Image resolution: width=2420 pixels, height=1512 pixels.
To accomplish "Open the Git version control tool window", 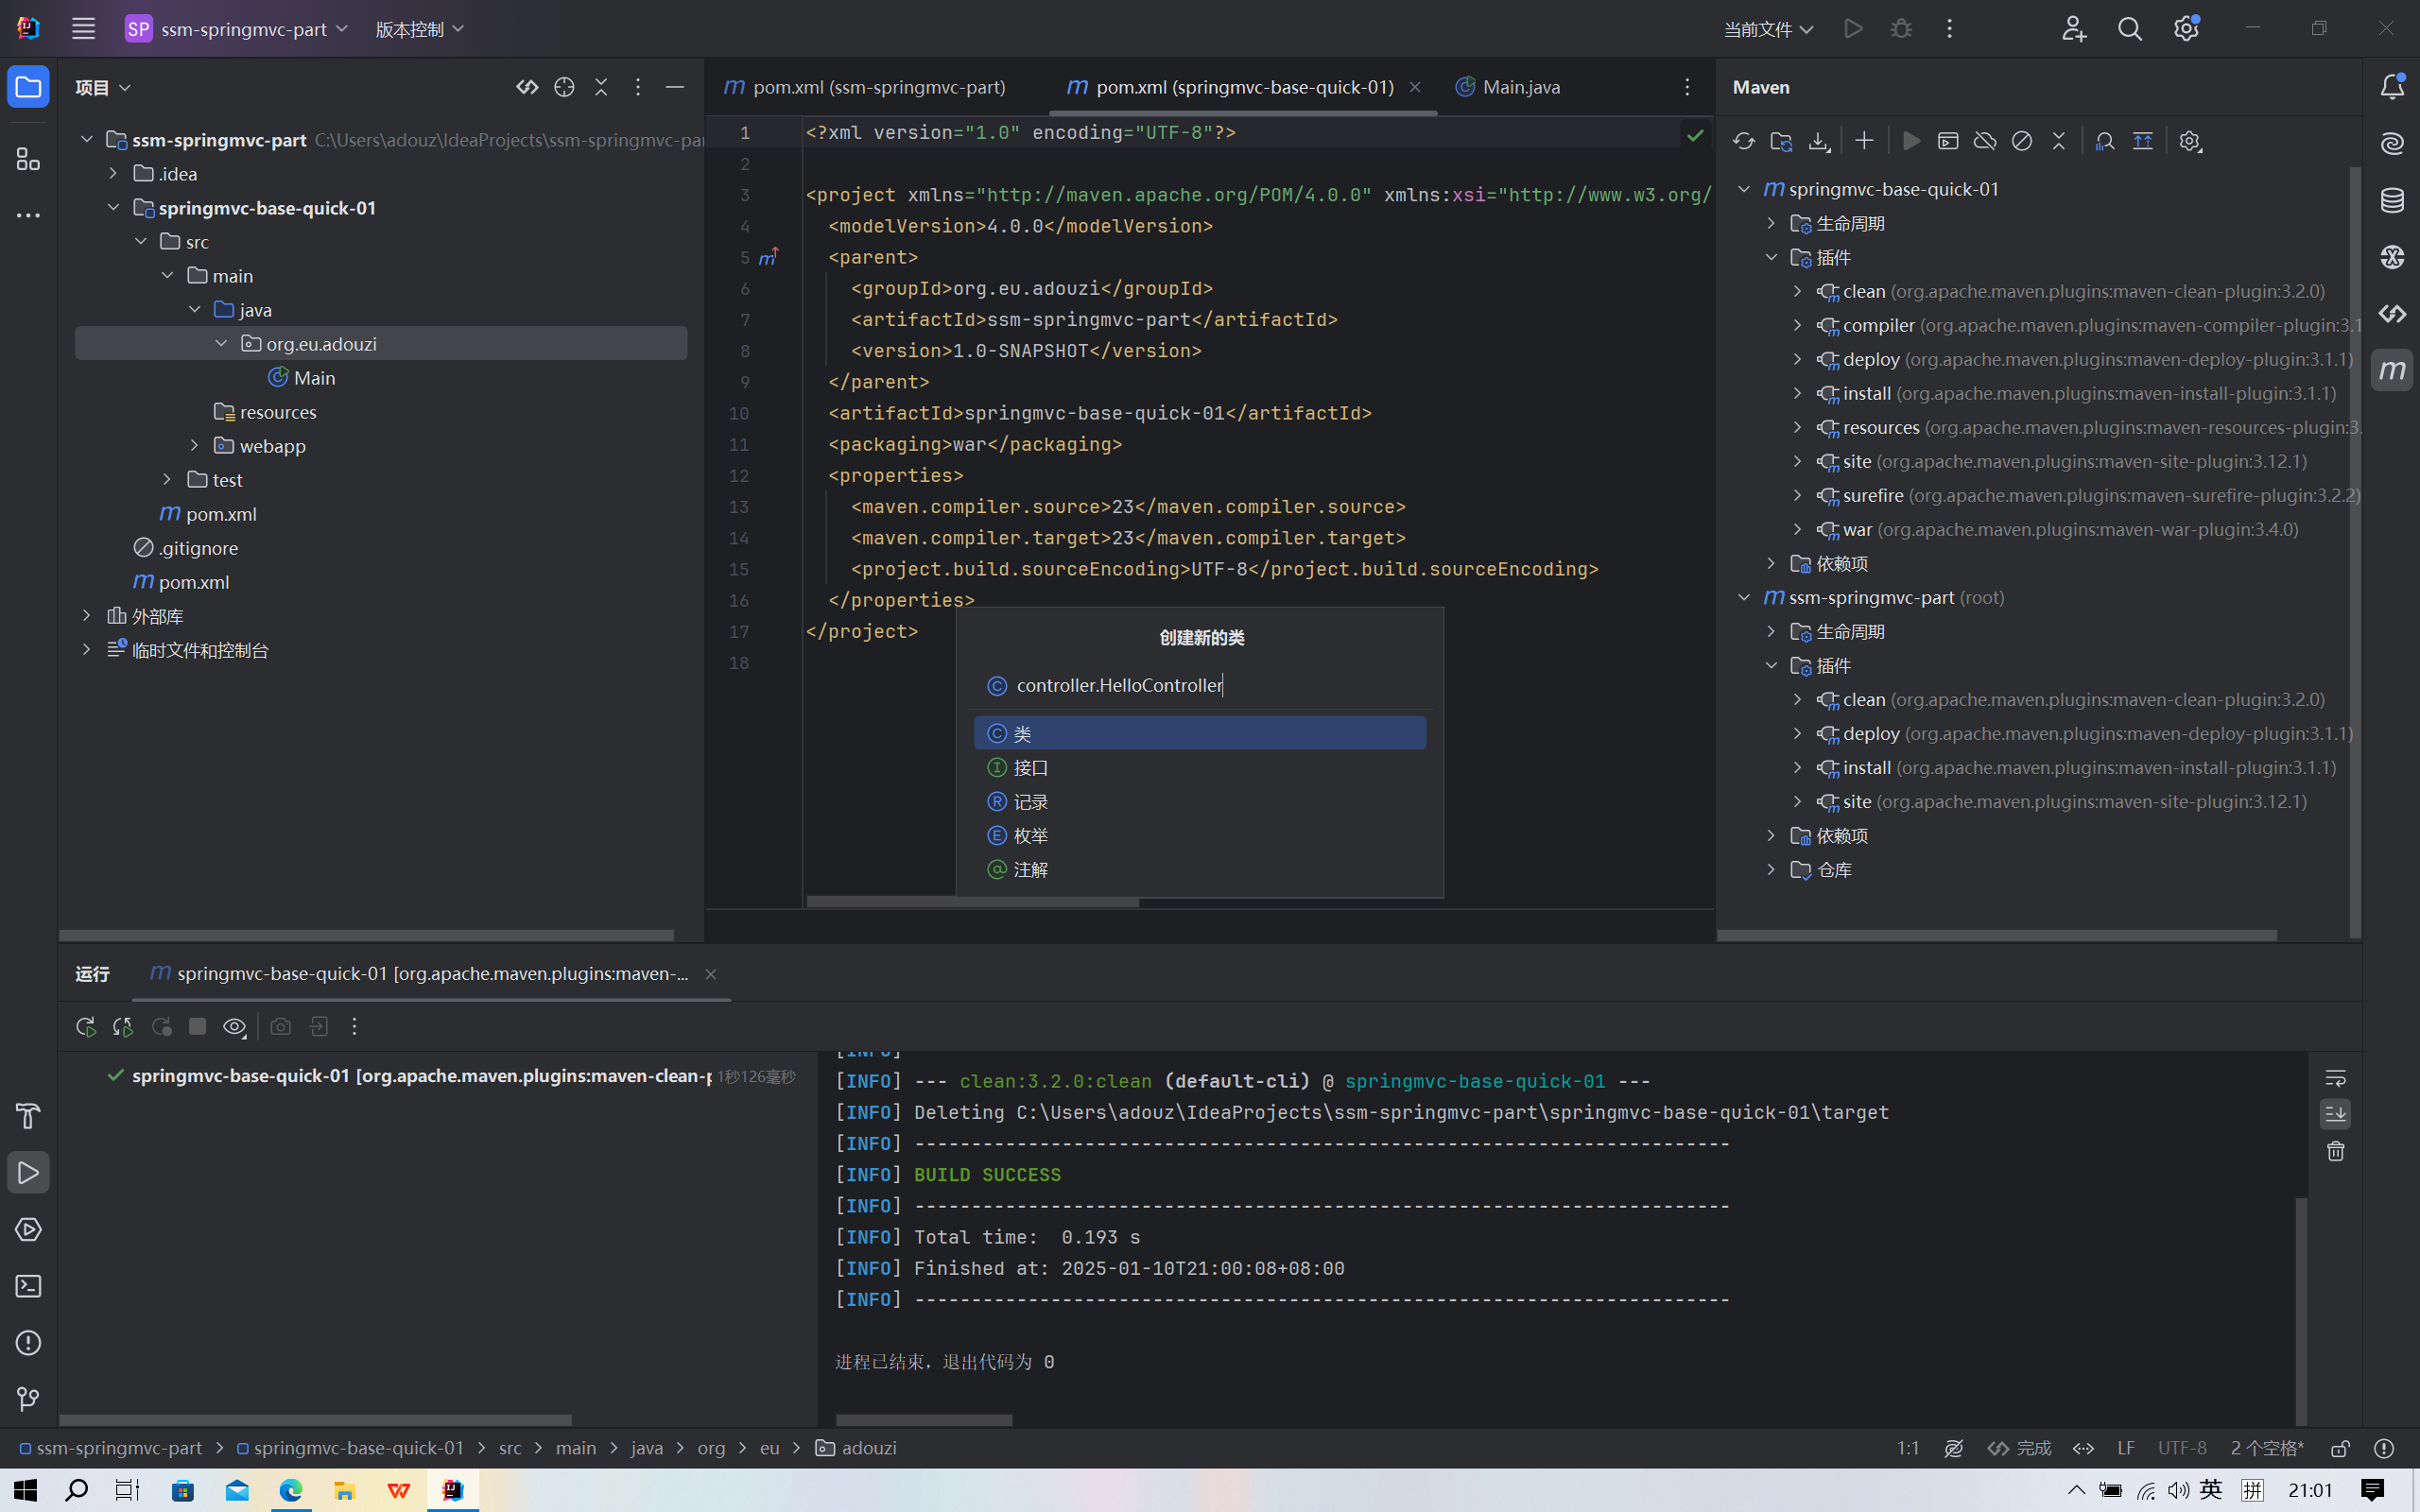I will pyautogui.click(x=28, y=1399).
